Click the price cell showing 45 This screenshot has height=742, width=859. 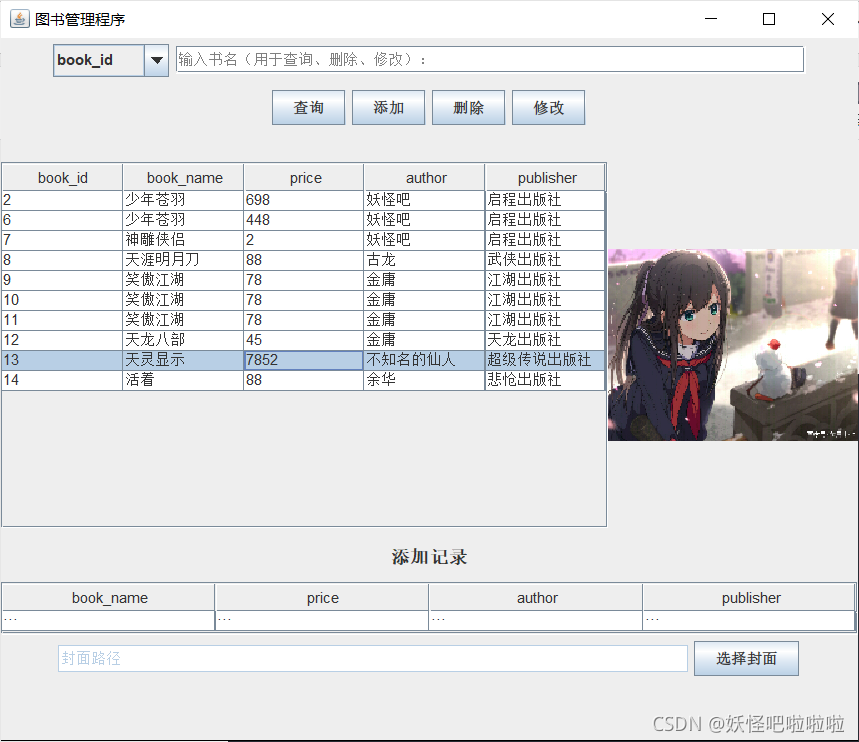pyautogui.click(x=303, y=340)
